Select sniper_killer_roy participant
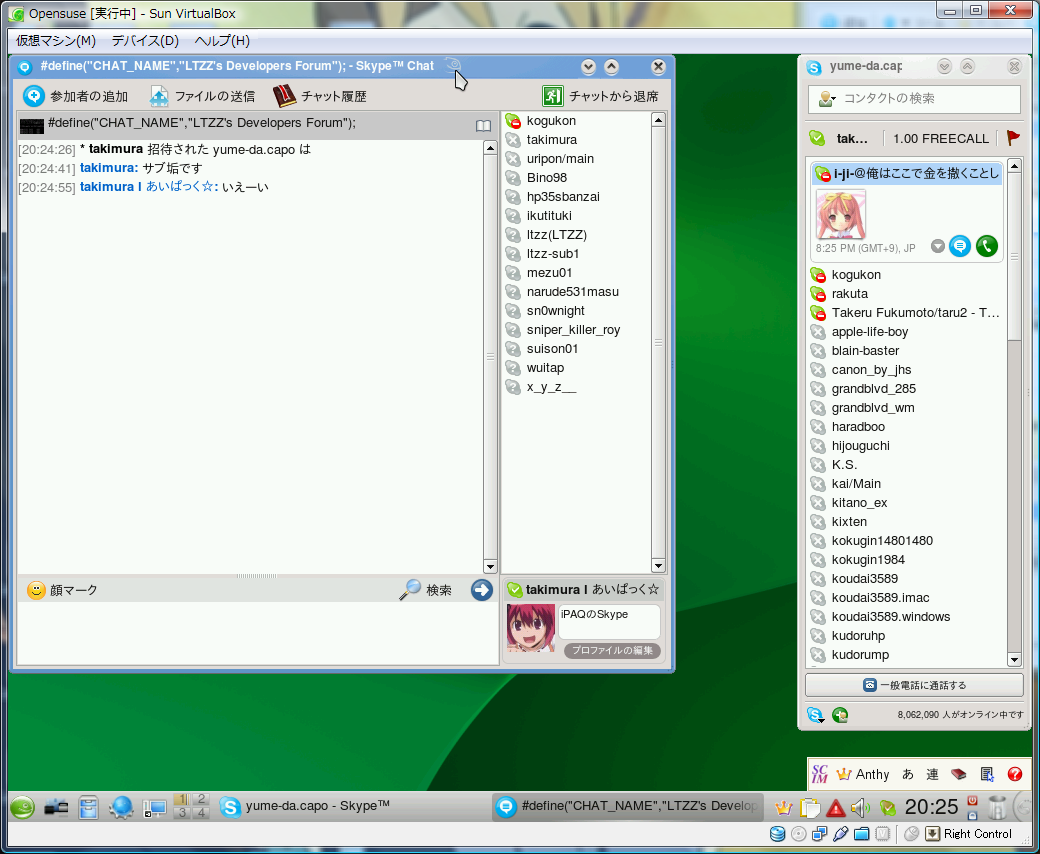1040x854 pixels. tap(576, 330)
